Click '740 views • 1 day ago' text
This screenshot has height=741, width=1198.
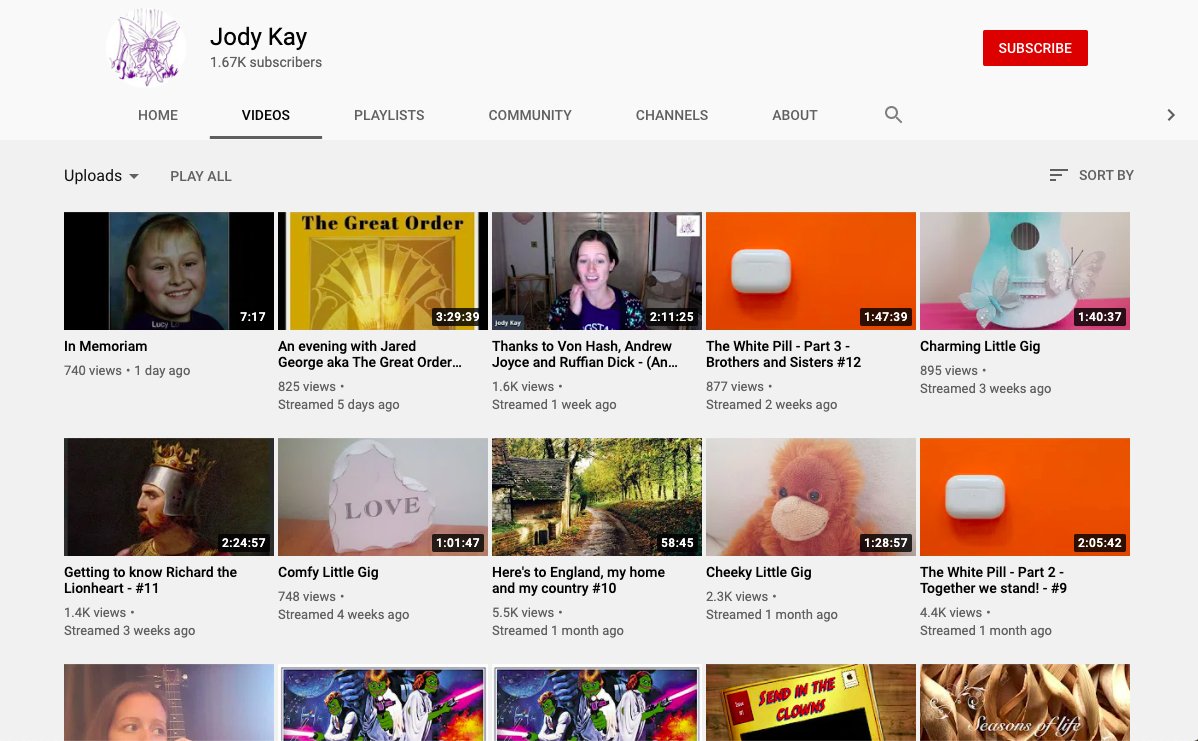tap(127, 370)
